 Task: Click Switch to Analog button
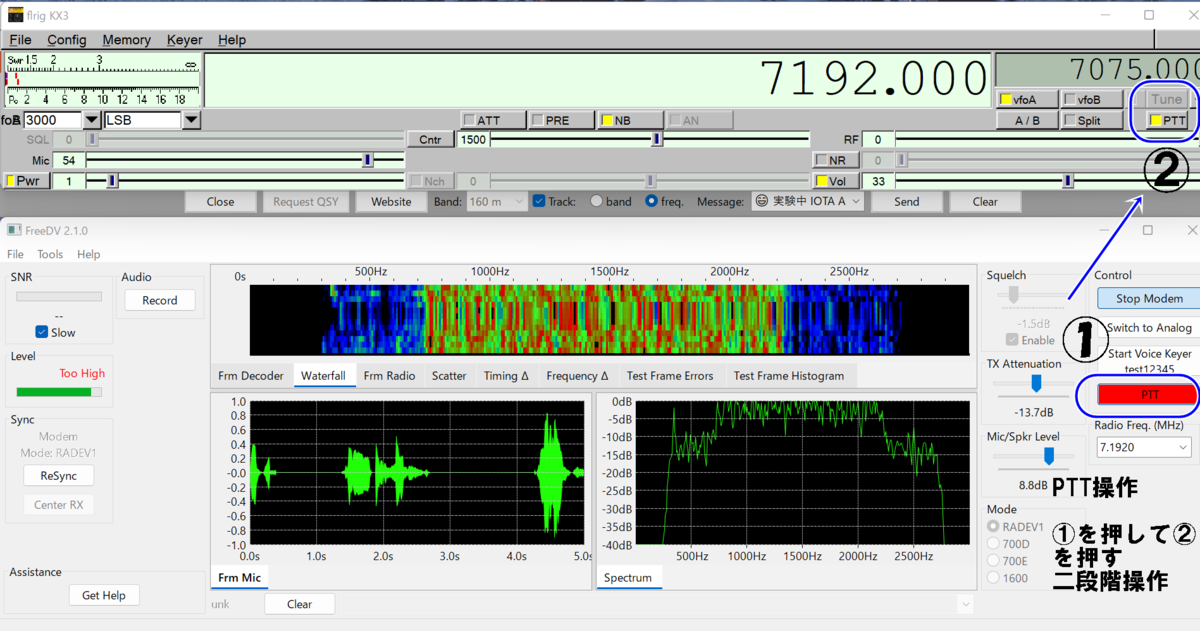click(x=1148, y=328)
